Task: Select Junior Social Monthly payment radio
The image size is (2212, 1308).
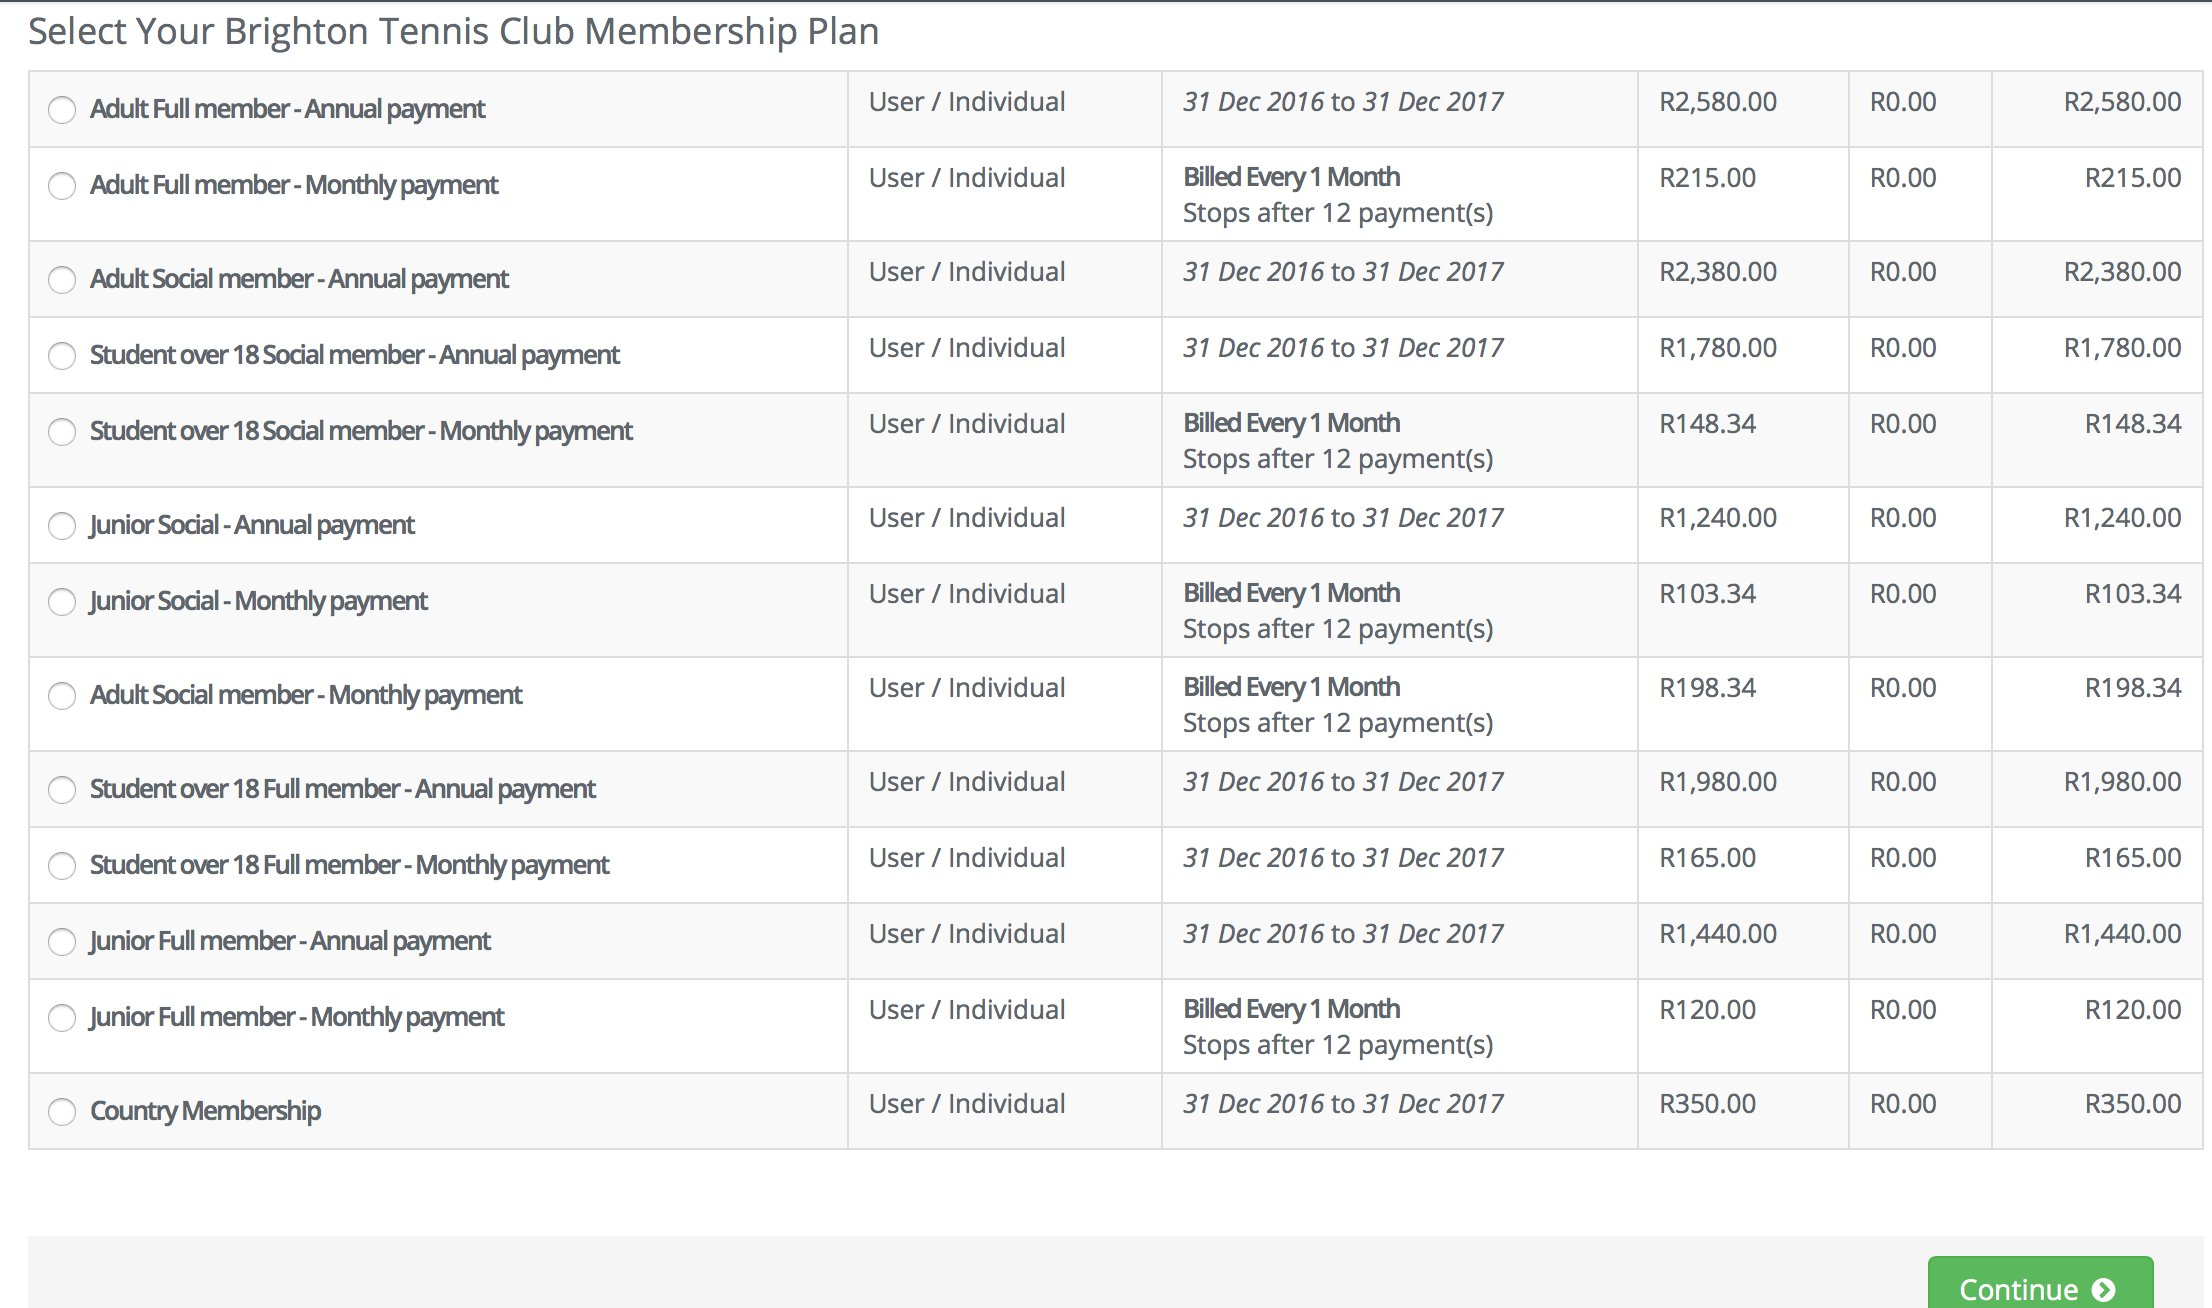Action: 62,601
